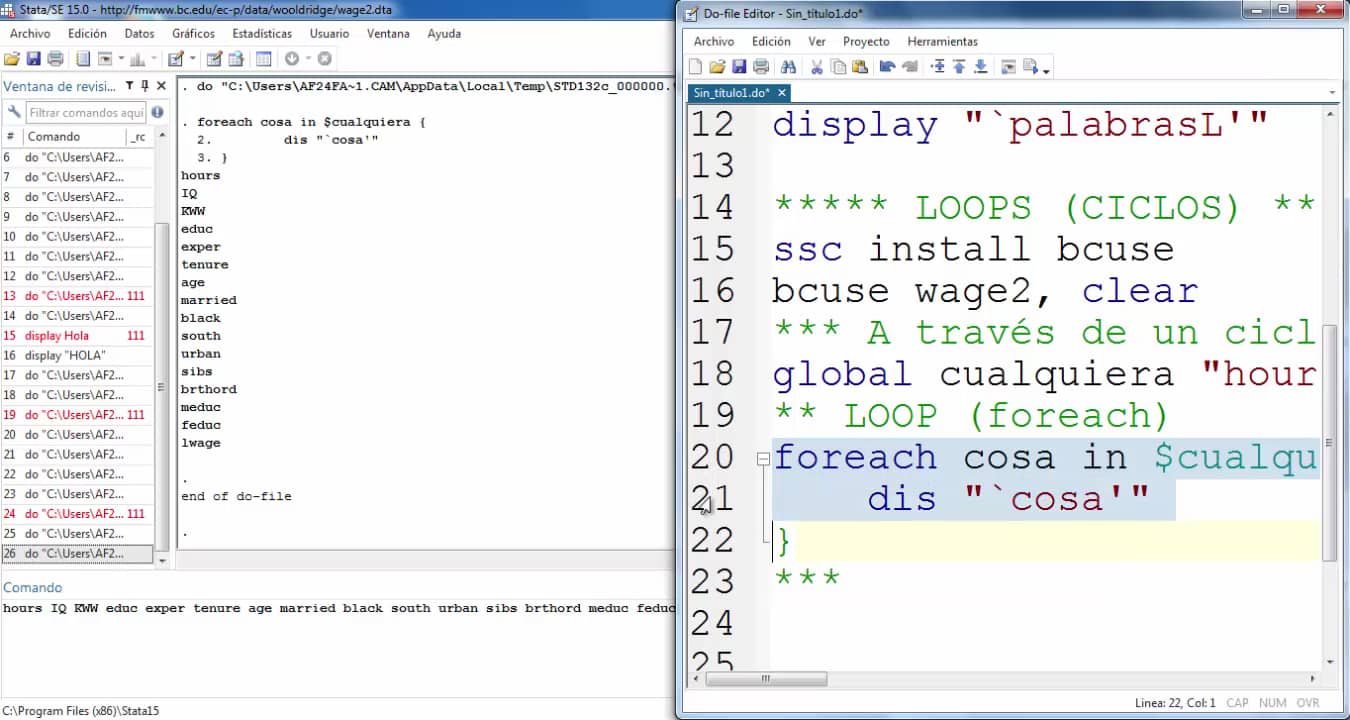
Task: Click the Save icon in Stata main toolbar
Action: pyautogui.click(x=33, y=59)
